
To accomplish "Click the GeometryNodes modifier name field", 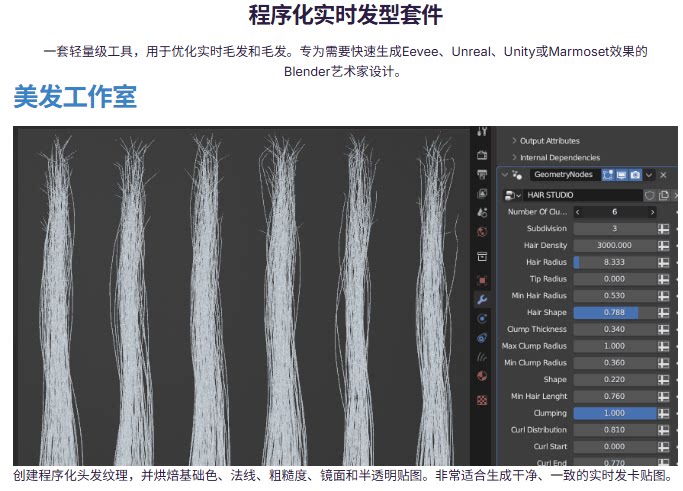I will [564, 175].
